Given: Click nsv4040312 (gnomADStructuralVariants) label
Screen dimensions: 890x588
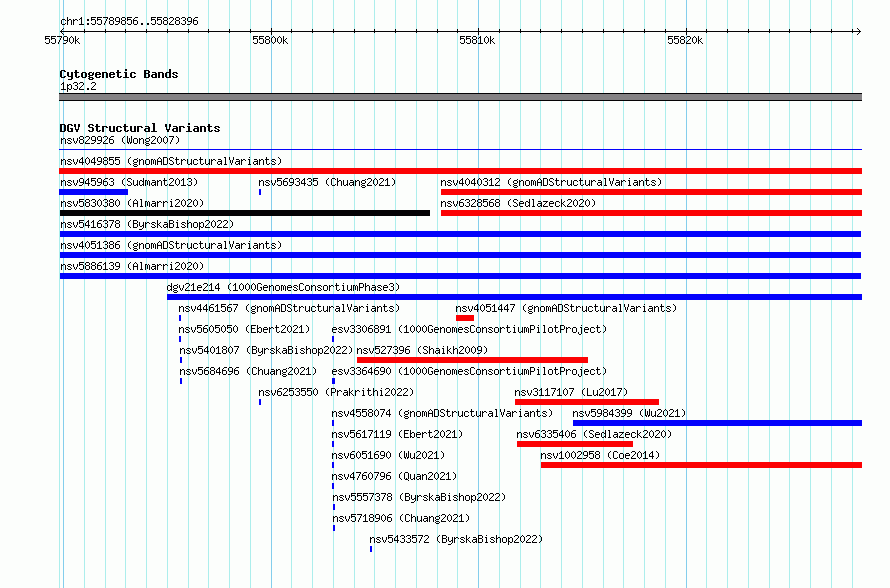Looking at the screenshot, I should [551, 182].
